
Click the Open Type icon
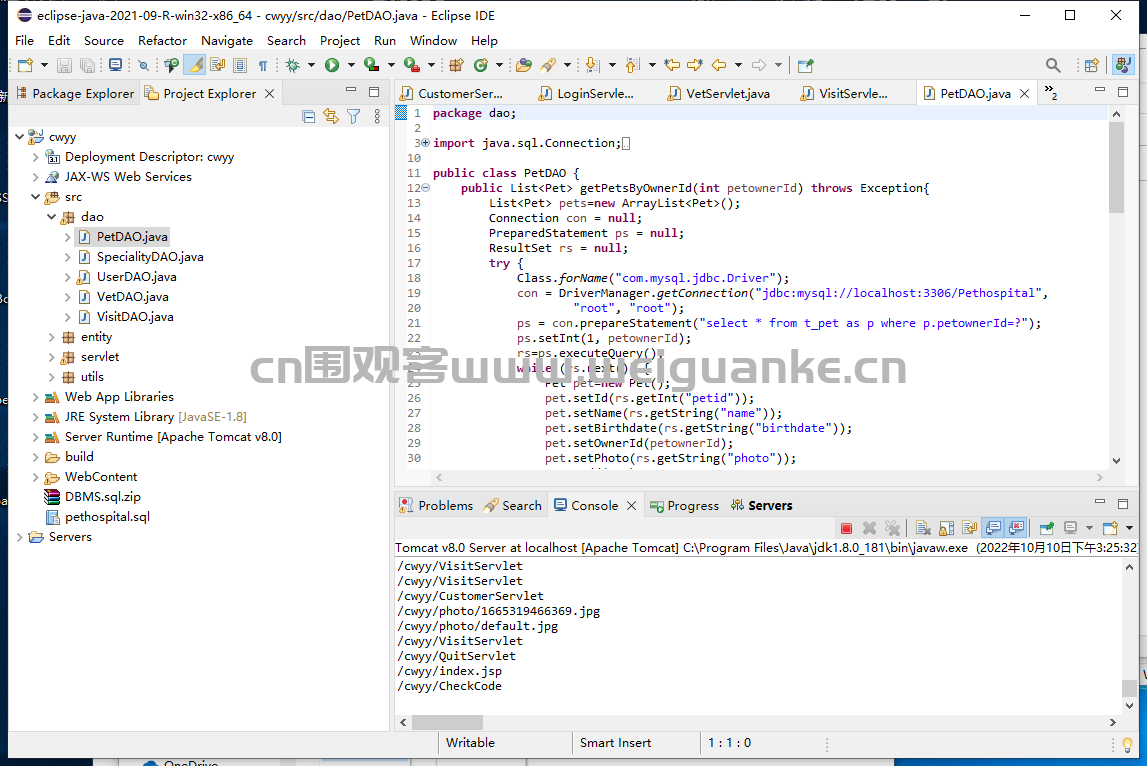(524, 65)
